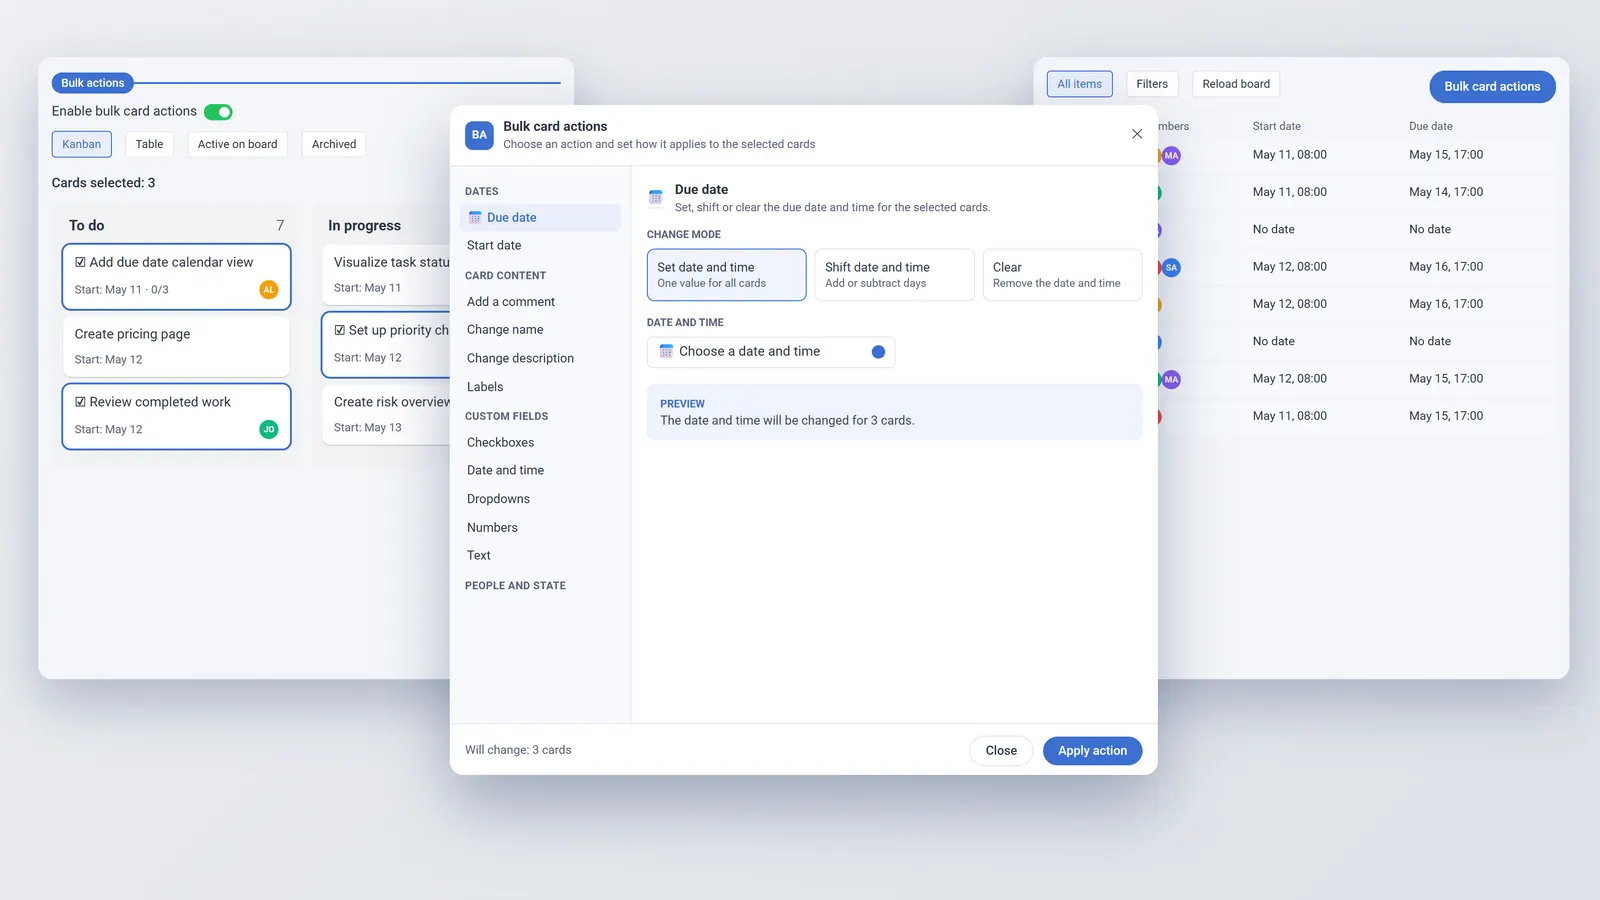Close the Bulk card actions dialog with X
Image resolution: width=1600 pixels, height=900 pixels.
1137,134
